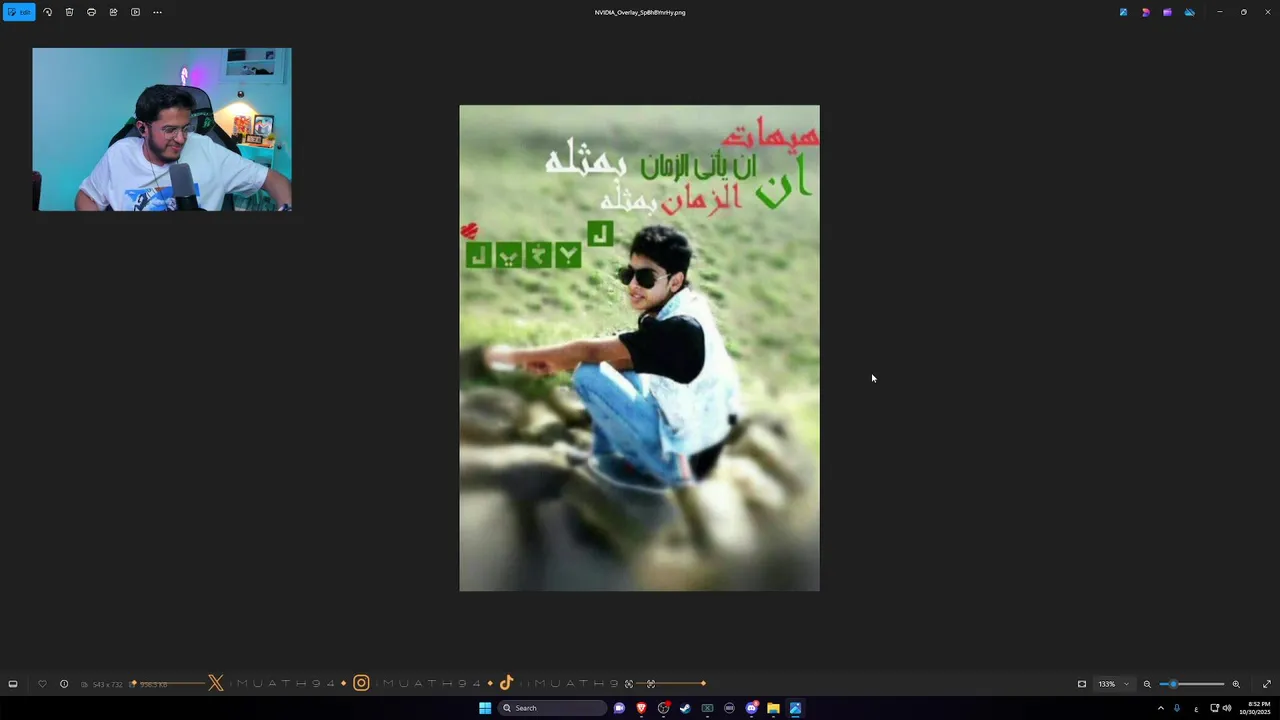Open the Photos app taskbar icon
The image size is (1280, 720).
795,708
